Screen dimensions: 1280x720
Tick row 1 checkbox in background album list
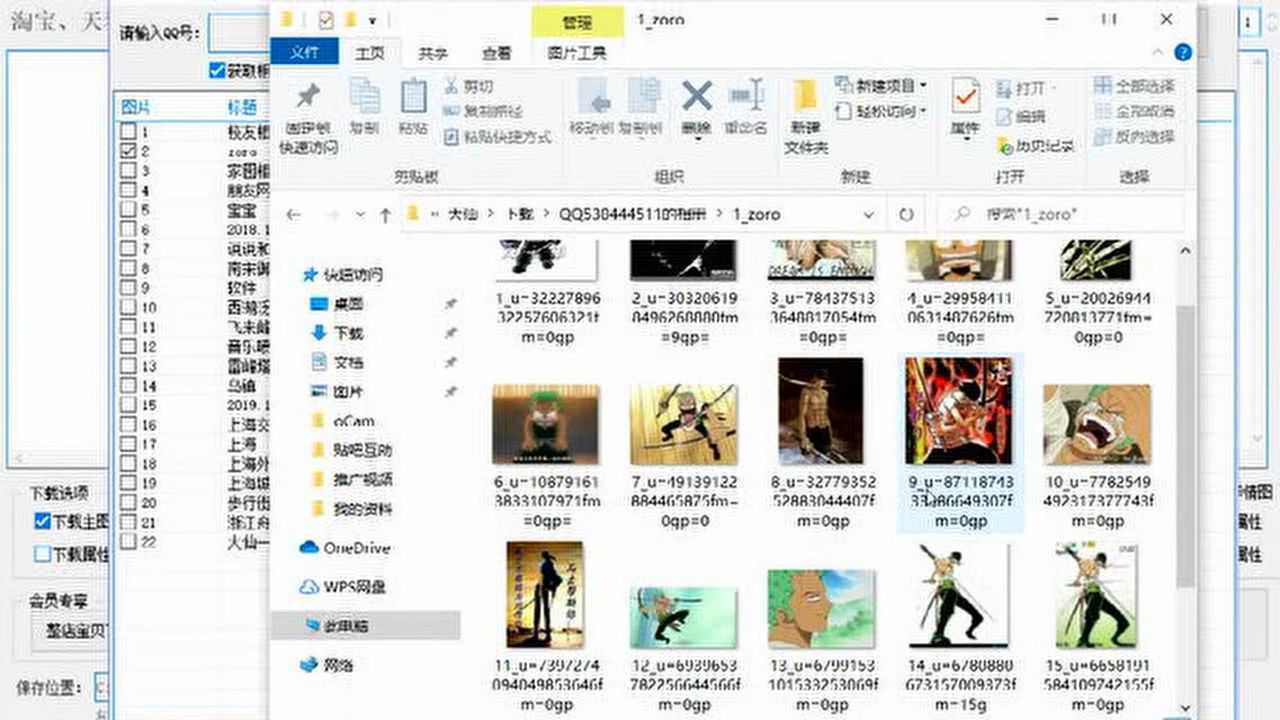tap(128, 131)
